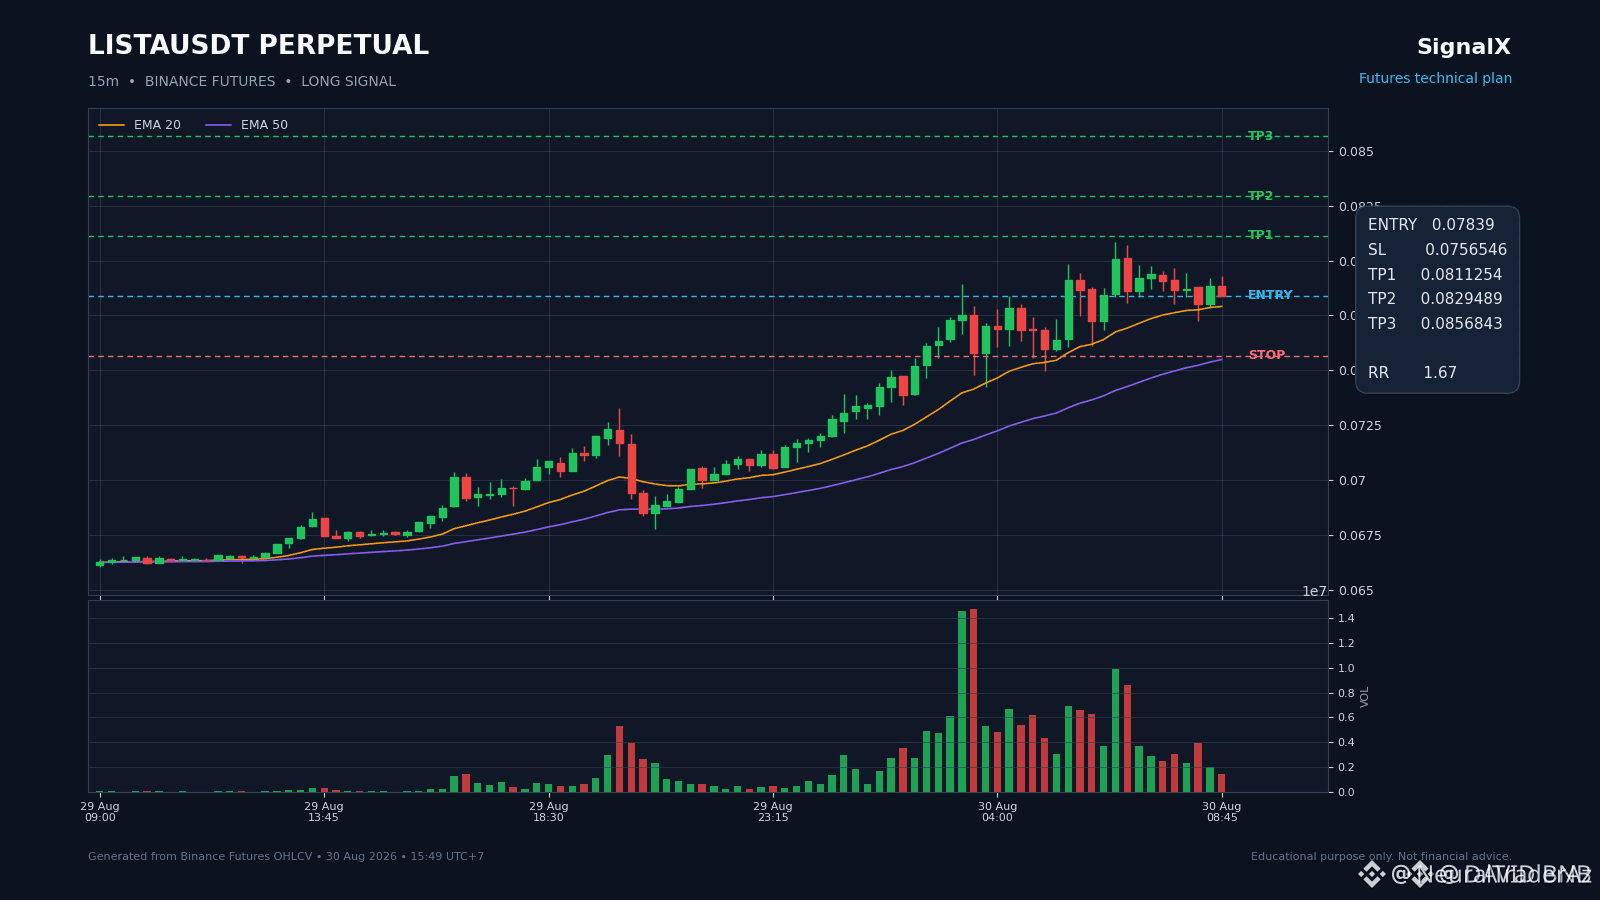Click the TP3 0.0856843 value in info box
The image size is (1600, 900).
pyautogui.click(x=1461, y=324)
